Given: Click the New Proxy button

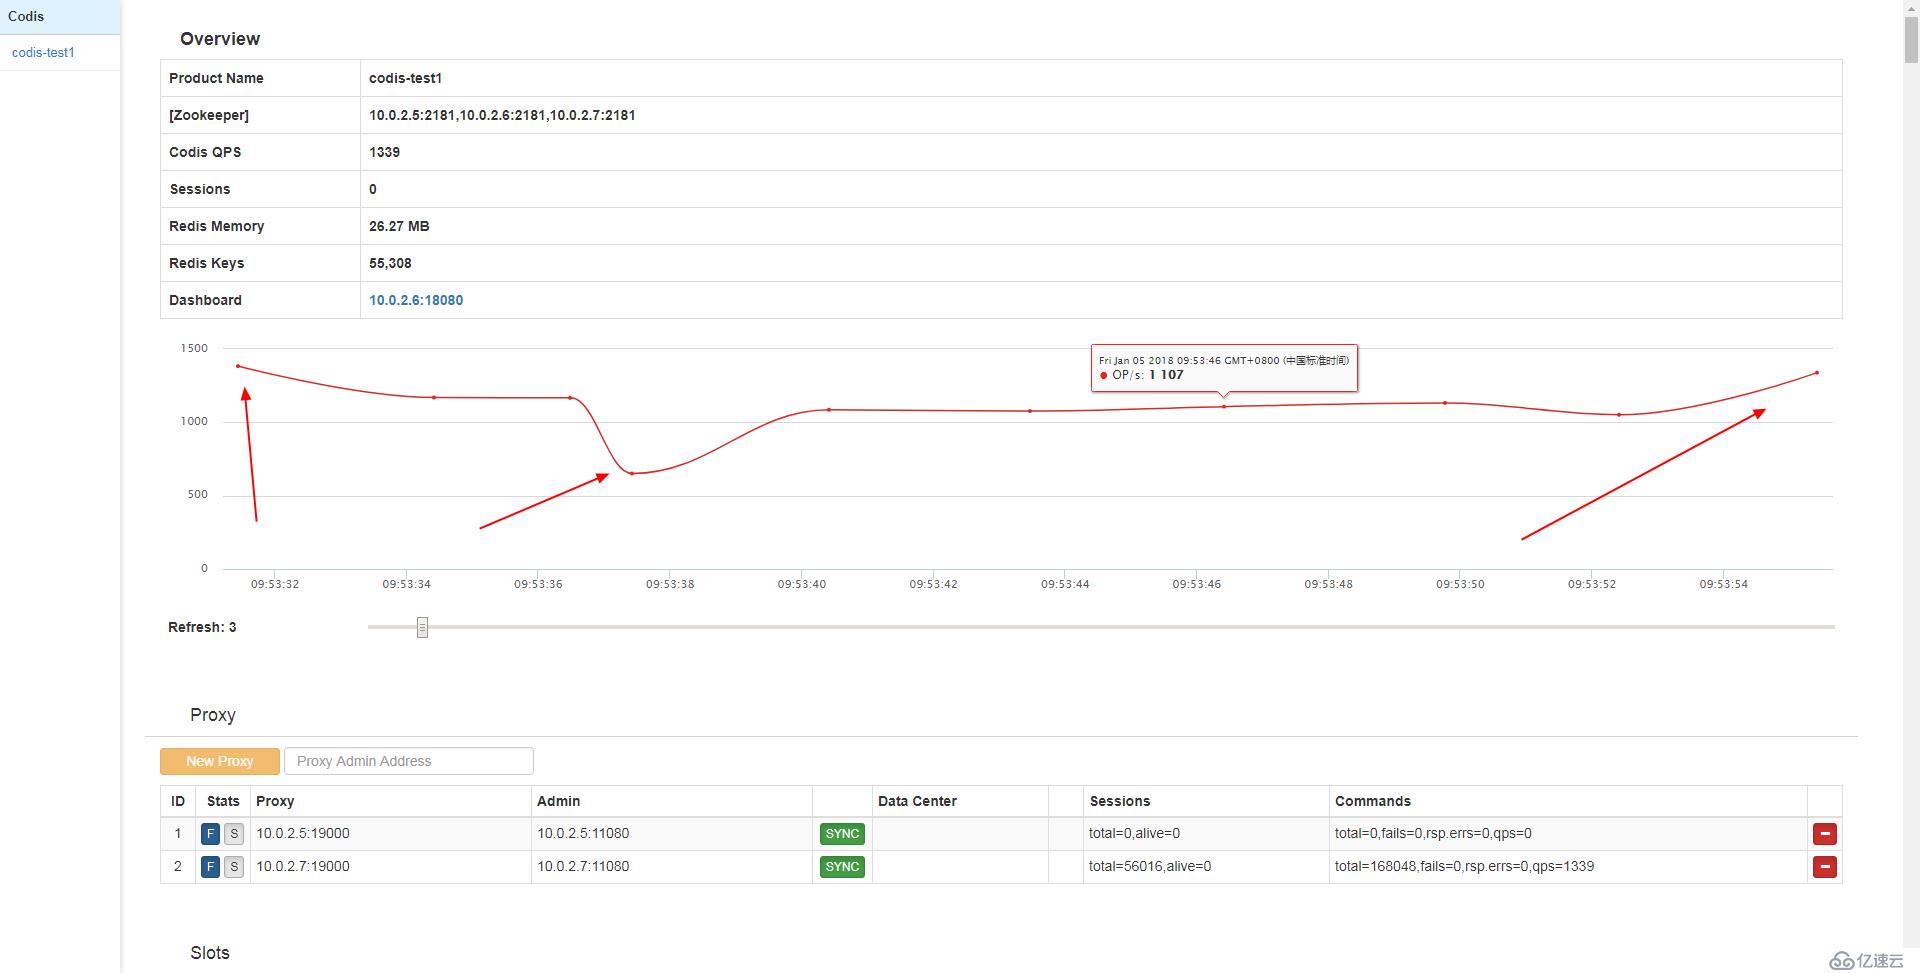Looking at the screenshot, I should tap(220, 761).
